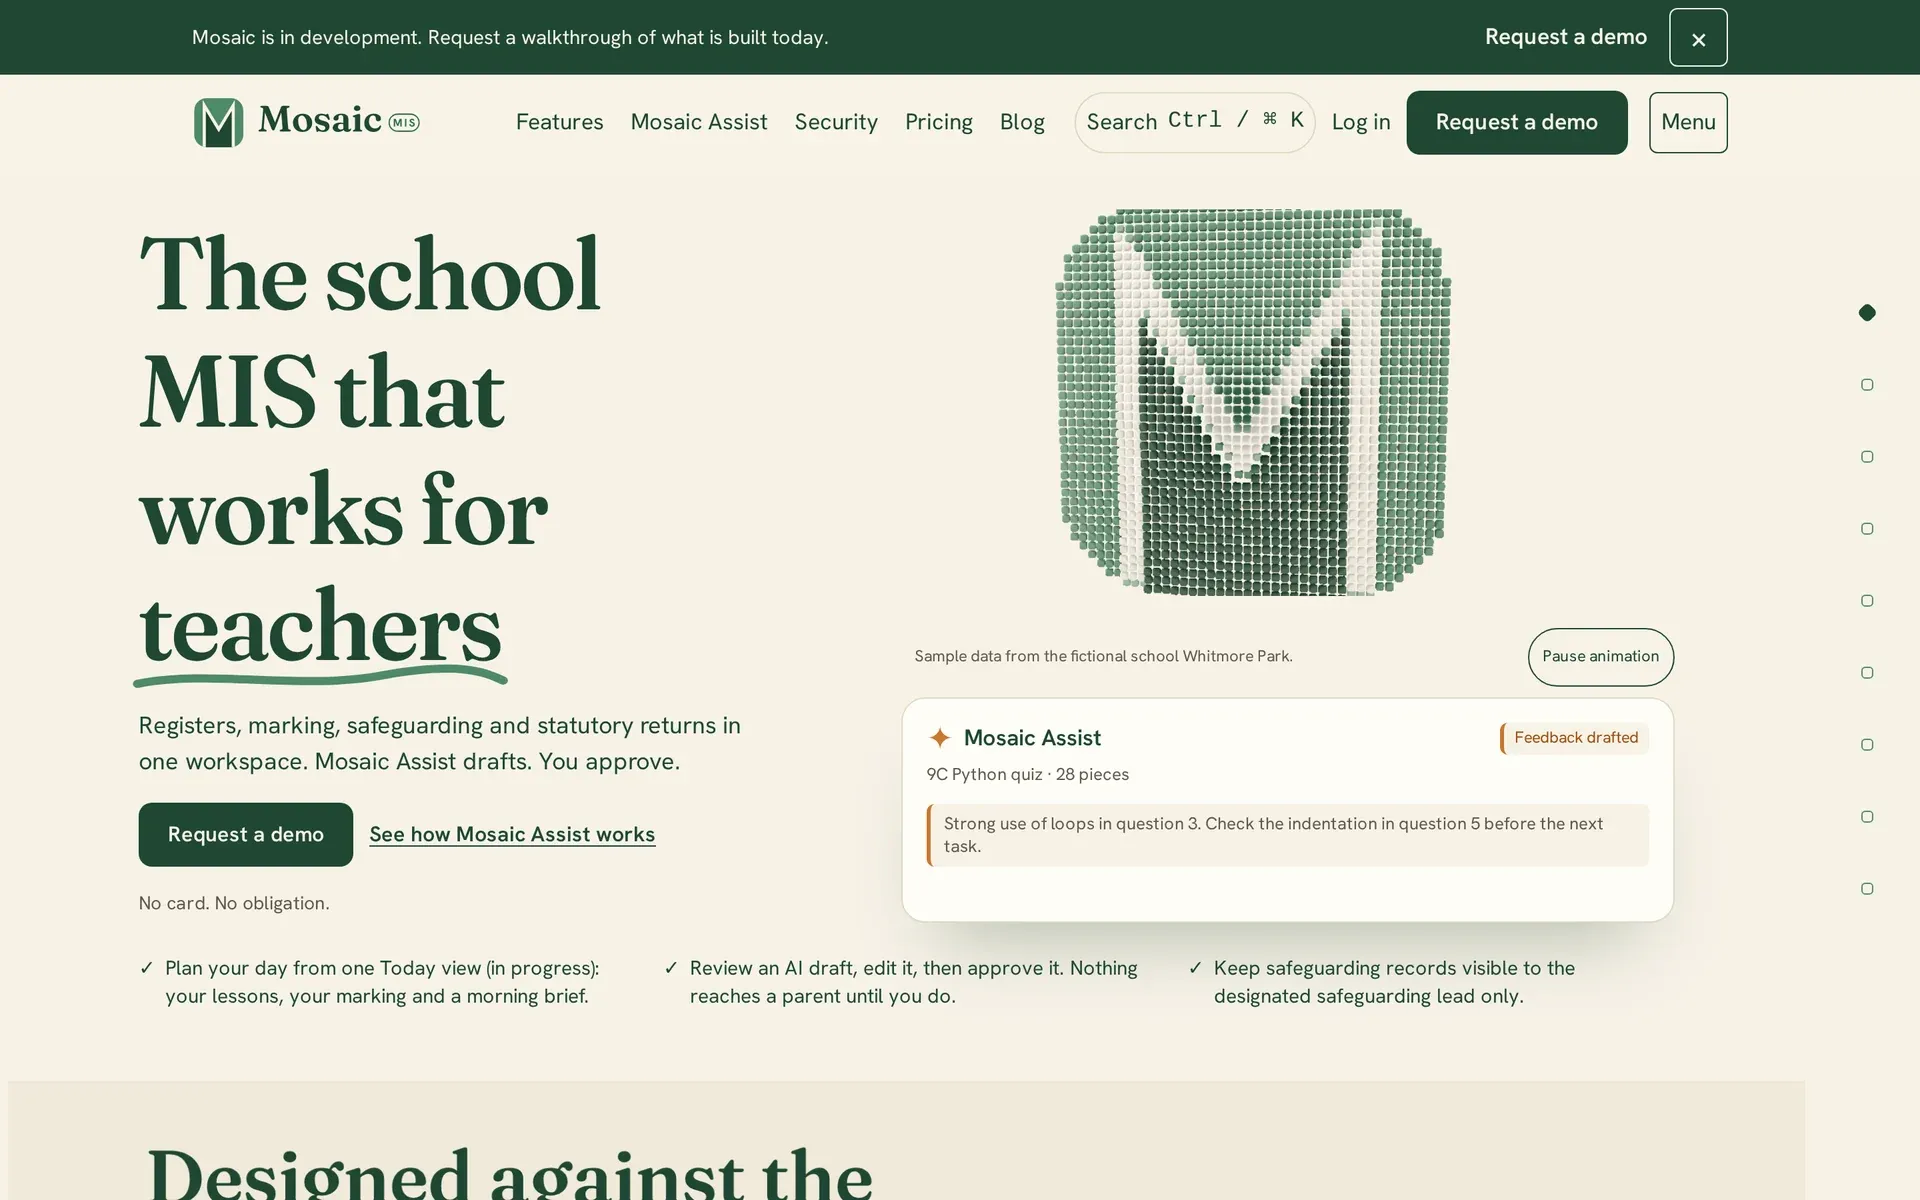Click the checkmark beside 'Plan your day'

point(147,968)
